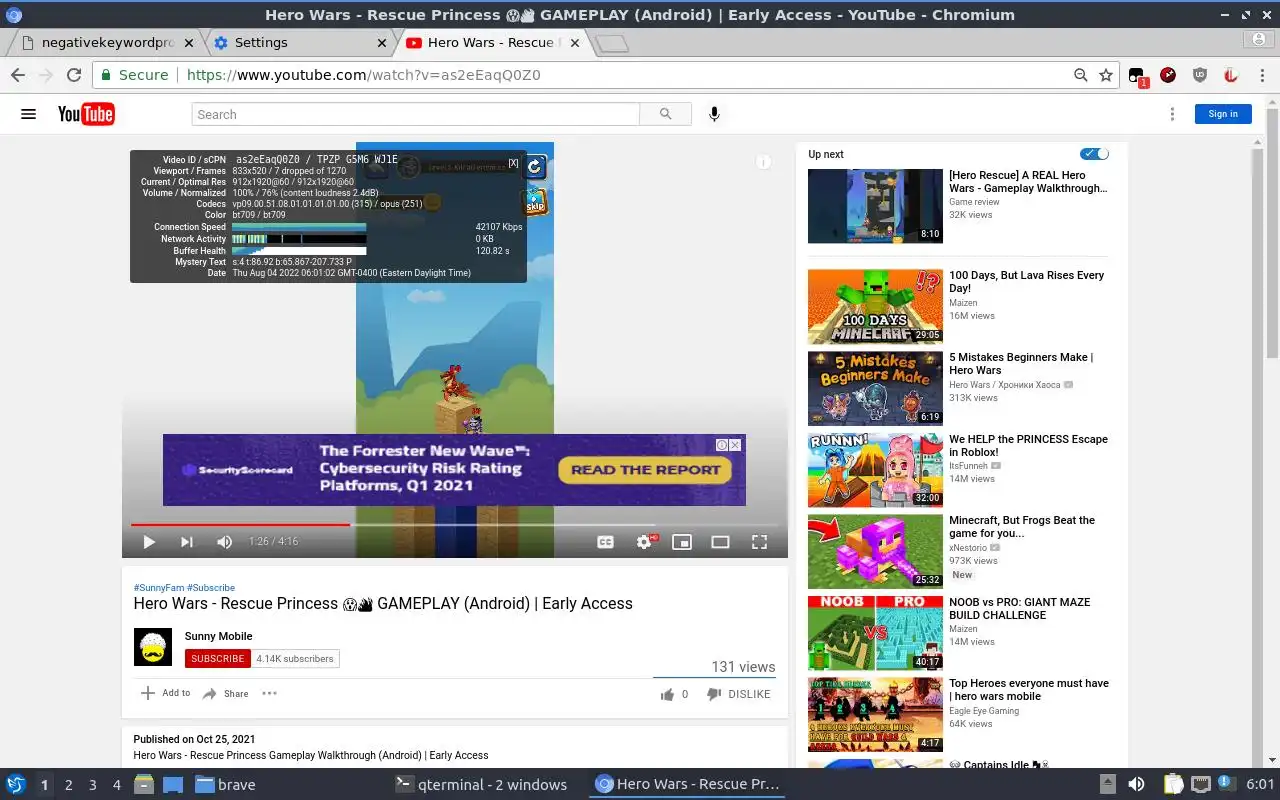Screen dimensions: 1280x800
Task: Close the Hero Wars YouTube tab
Action: [x=576, y=43]
